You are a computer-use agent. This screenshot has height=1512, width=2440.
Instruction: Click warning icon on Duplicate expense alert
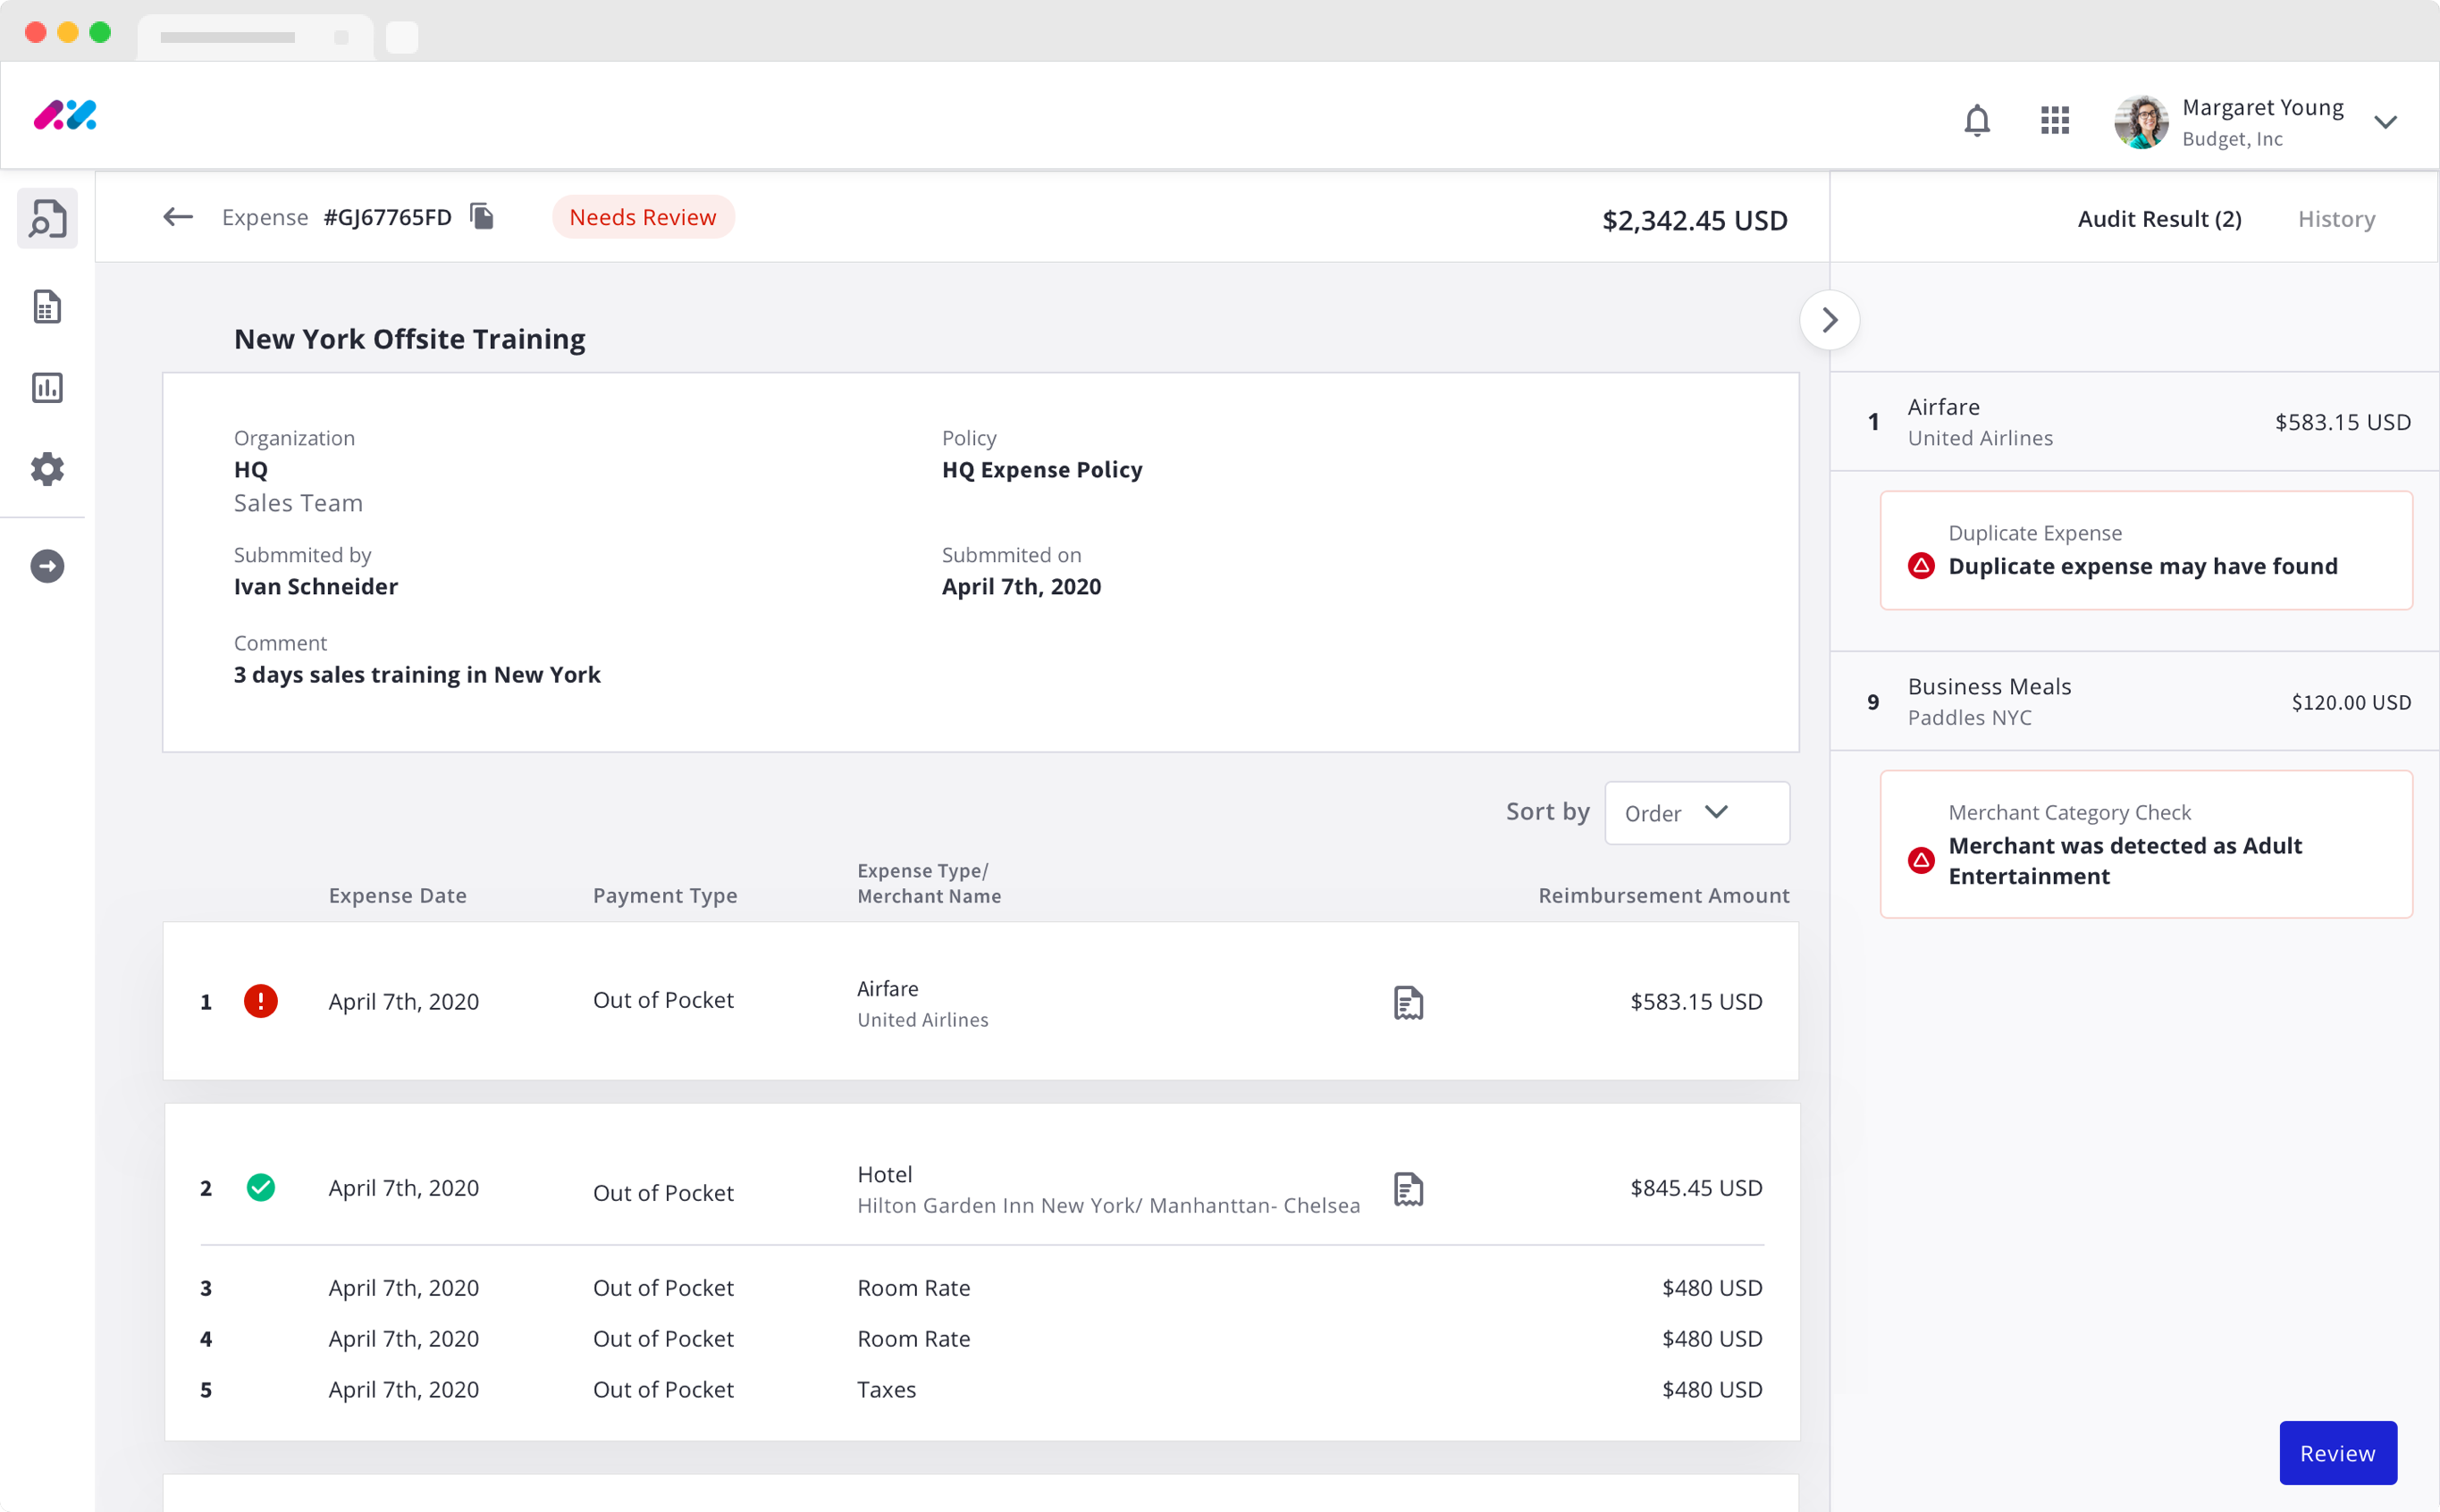[1921, 566]
